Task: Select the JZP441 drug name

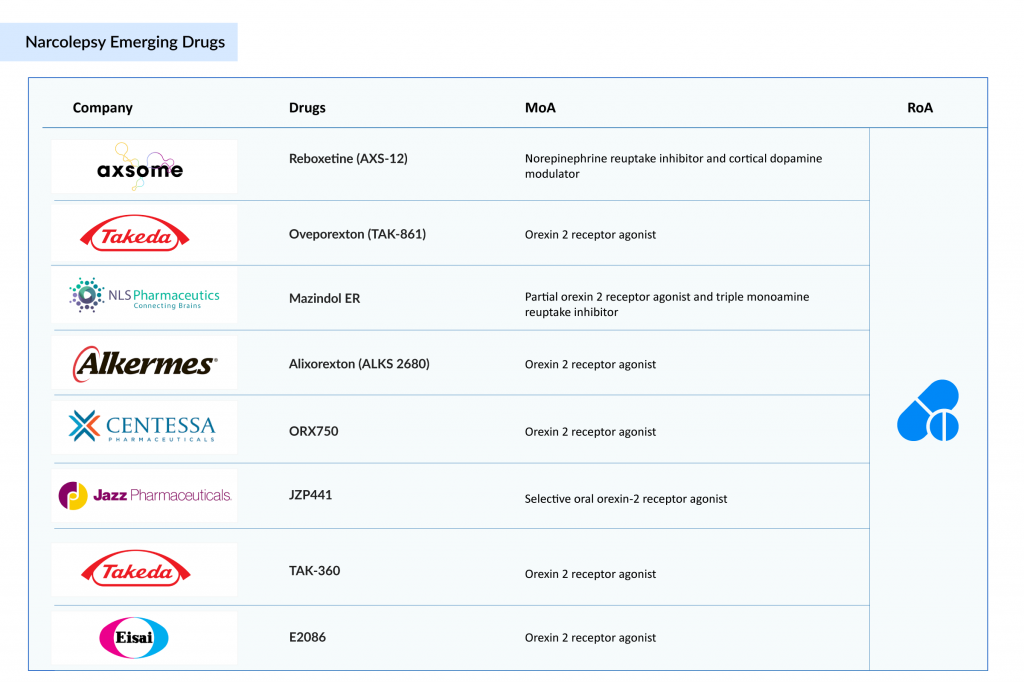Action: (310, 495)
